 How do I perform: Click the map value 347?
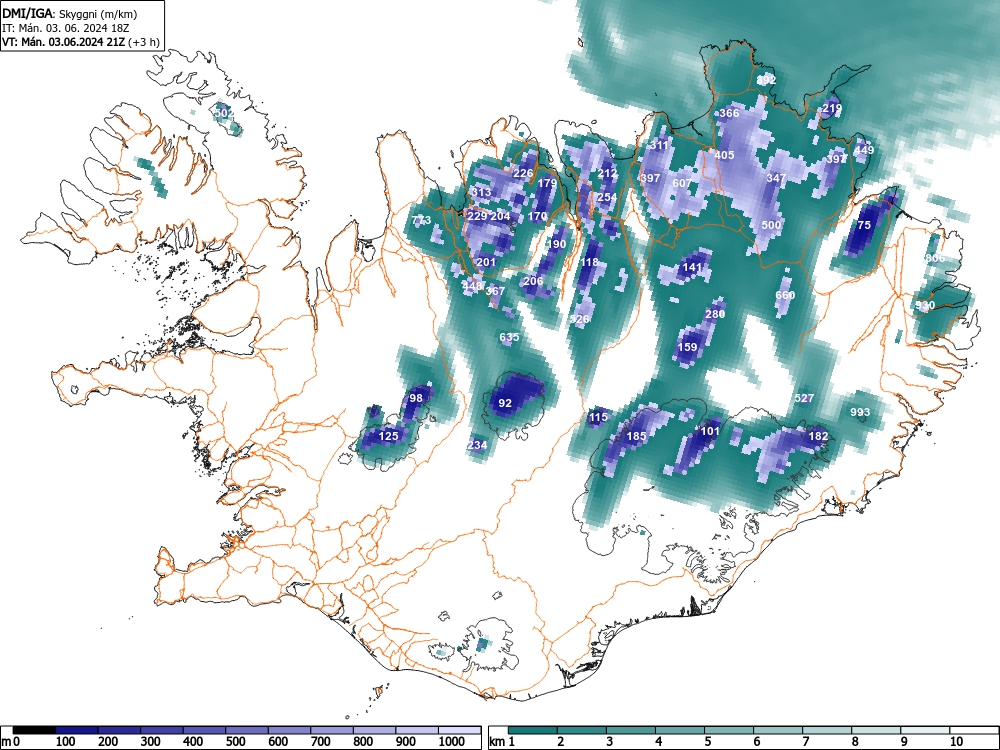(x=776, y=178)
